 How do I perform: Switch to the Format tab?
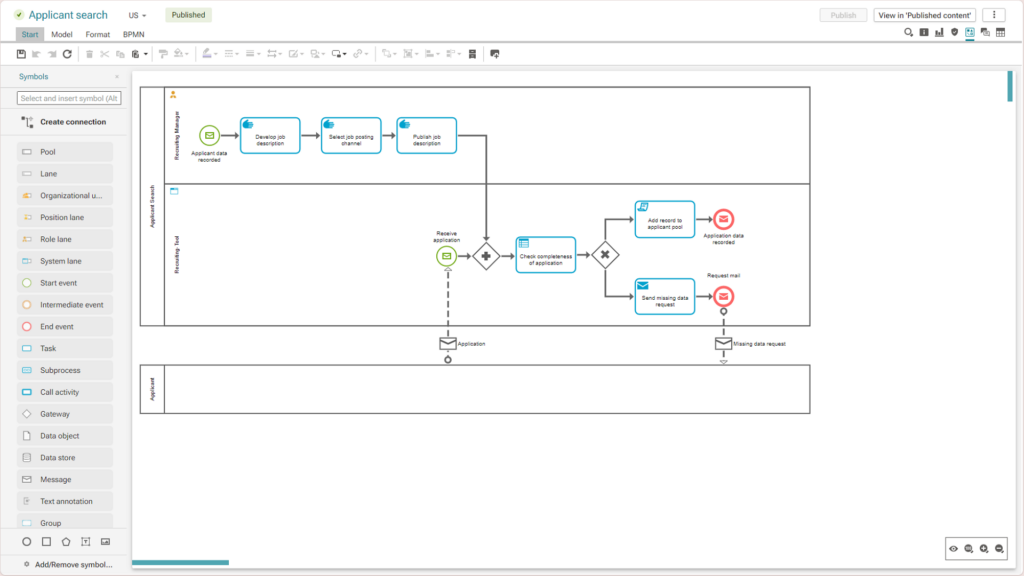click(x=97, y=34)
